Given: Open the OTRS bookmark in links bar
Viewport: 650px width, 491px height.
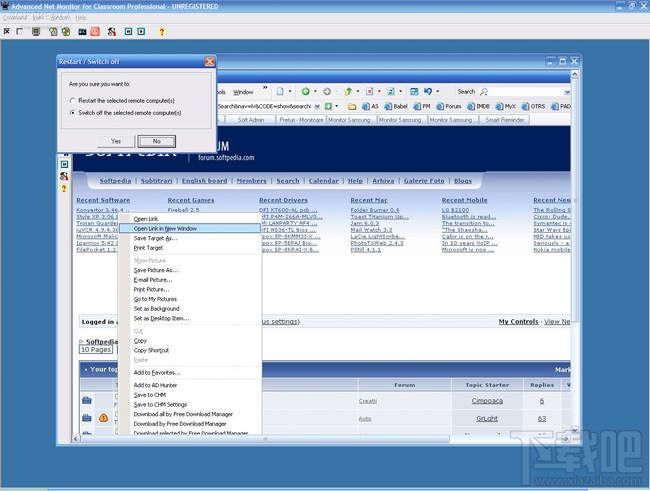Looking at the screenshot, I should tap(534, 107).
